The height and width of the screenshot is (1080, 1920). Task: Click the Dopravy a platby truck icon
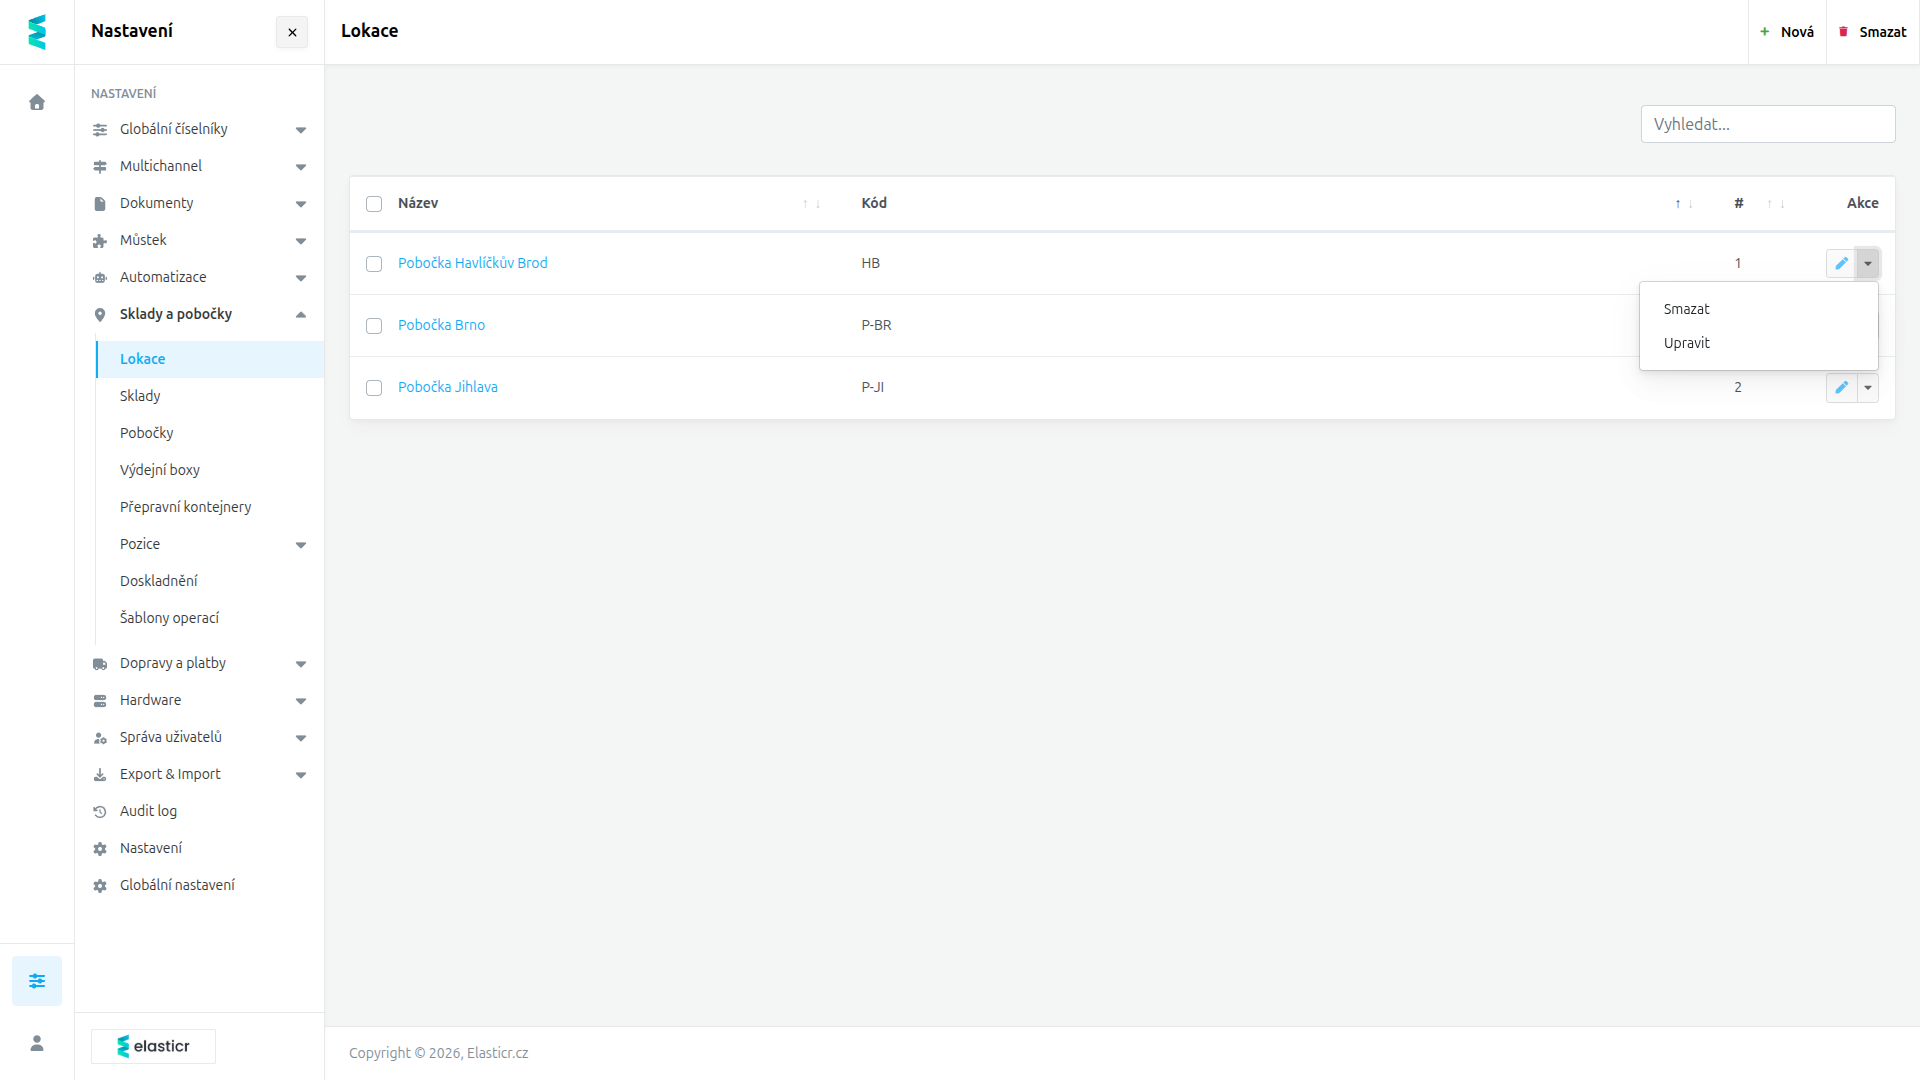pyautogui.click(x=100, y=664)
